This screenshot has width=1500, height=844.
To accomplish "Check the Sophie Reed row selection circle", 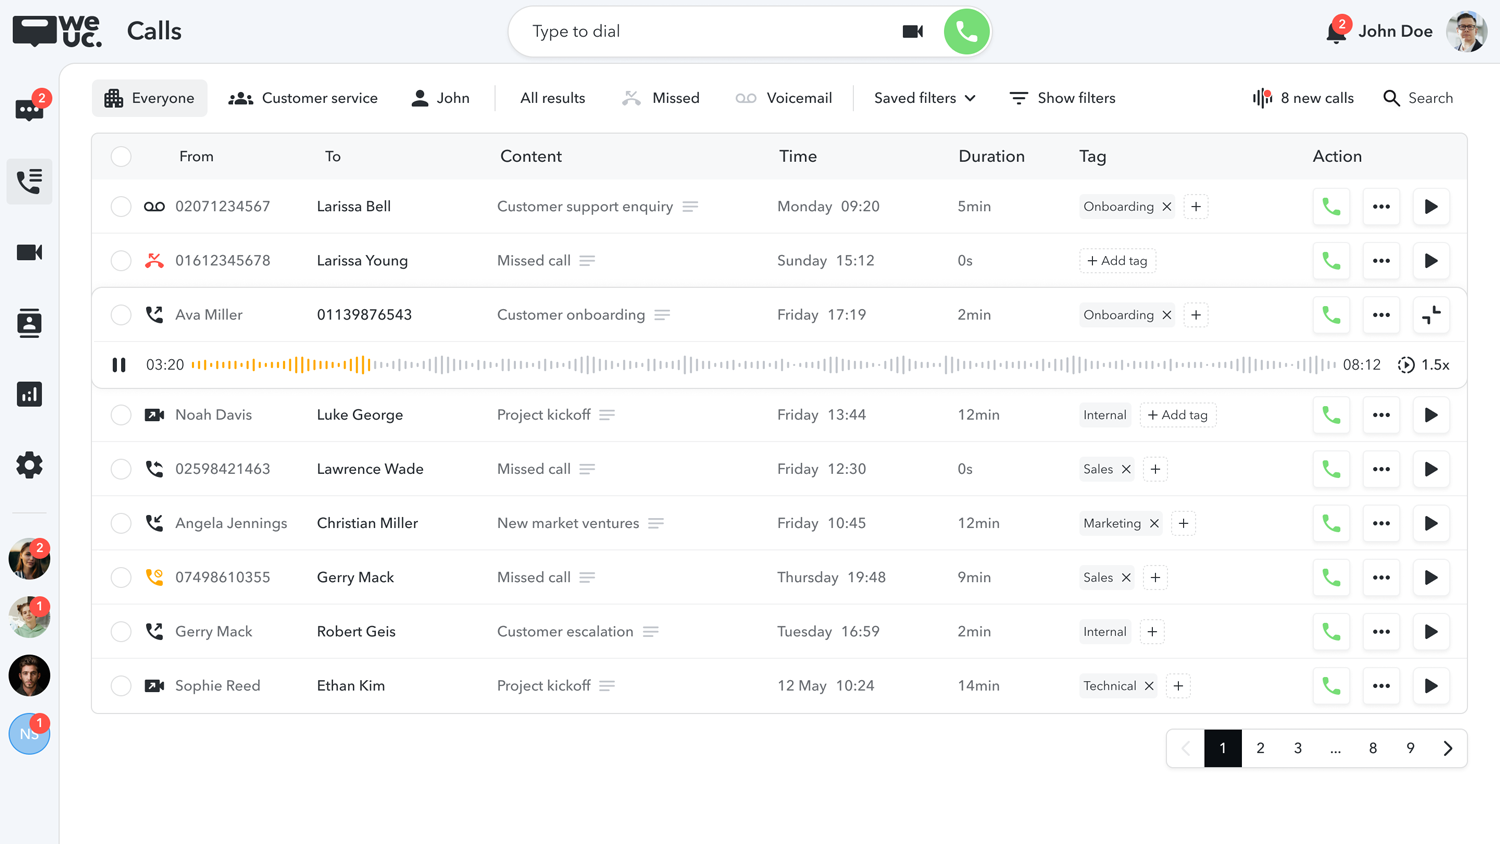I will [121, 686].
